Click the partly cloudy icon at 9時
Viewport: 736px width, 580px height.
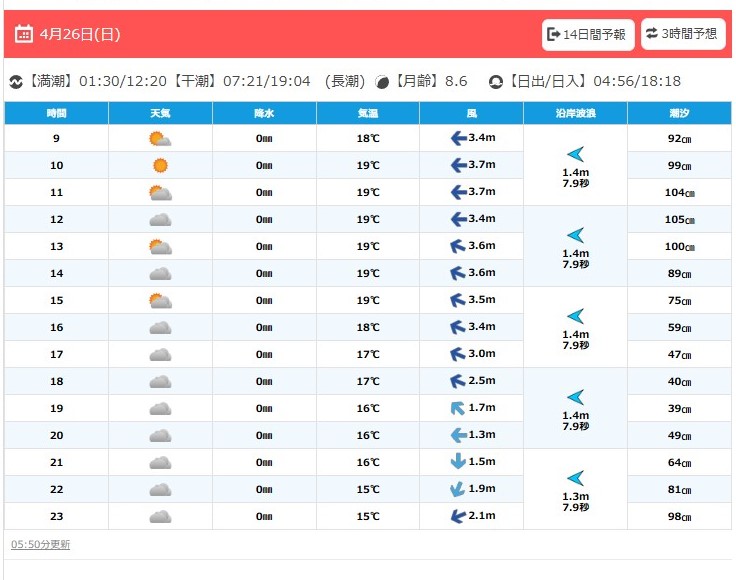(x=160, y=138)
